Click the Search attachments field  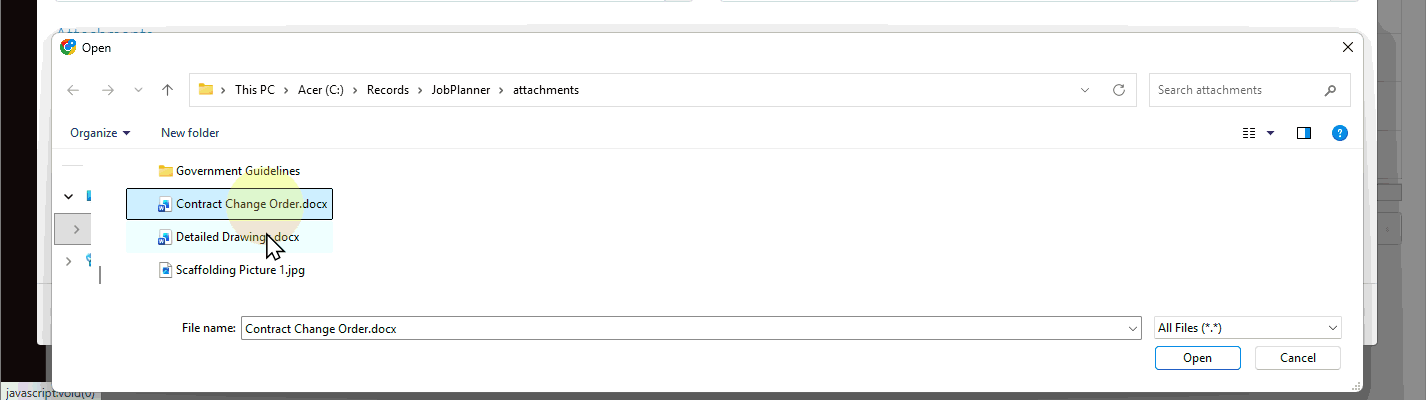pyautogui.click(x=1235, y=90)
